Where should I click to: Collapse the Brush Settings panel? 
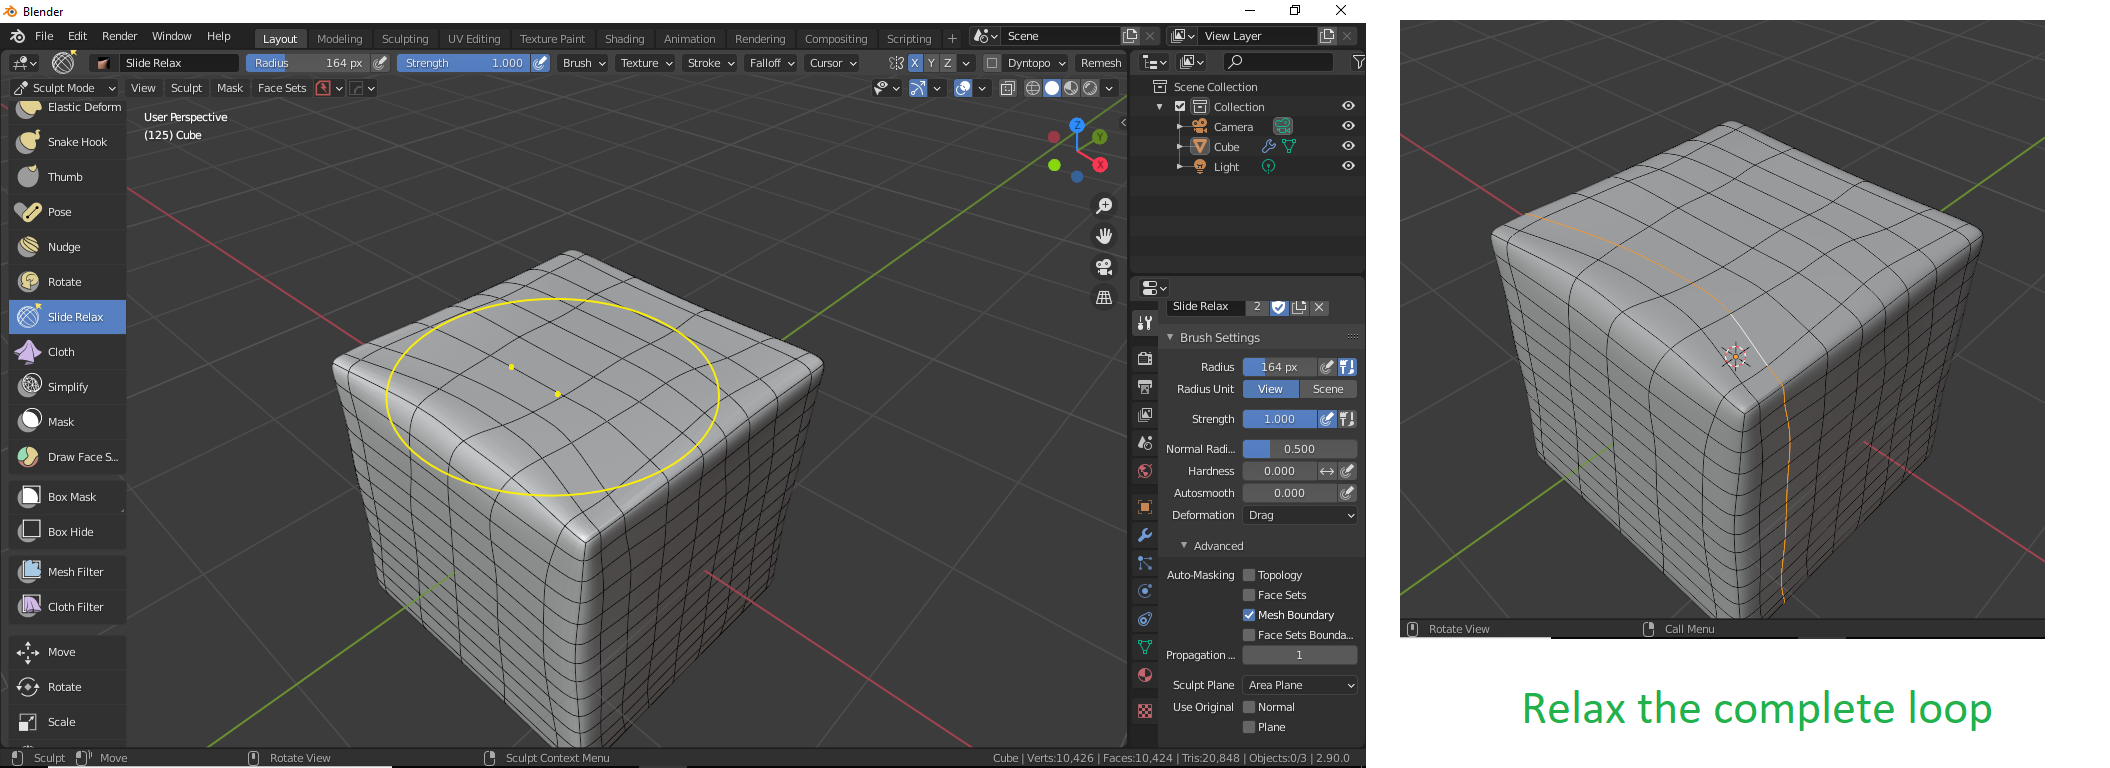pos(1170,338)
